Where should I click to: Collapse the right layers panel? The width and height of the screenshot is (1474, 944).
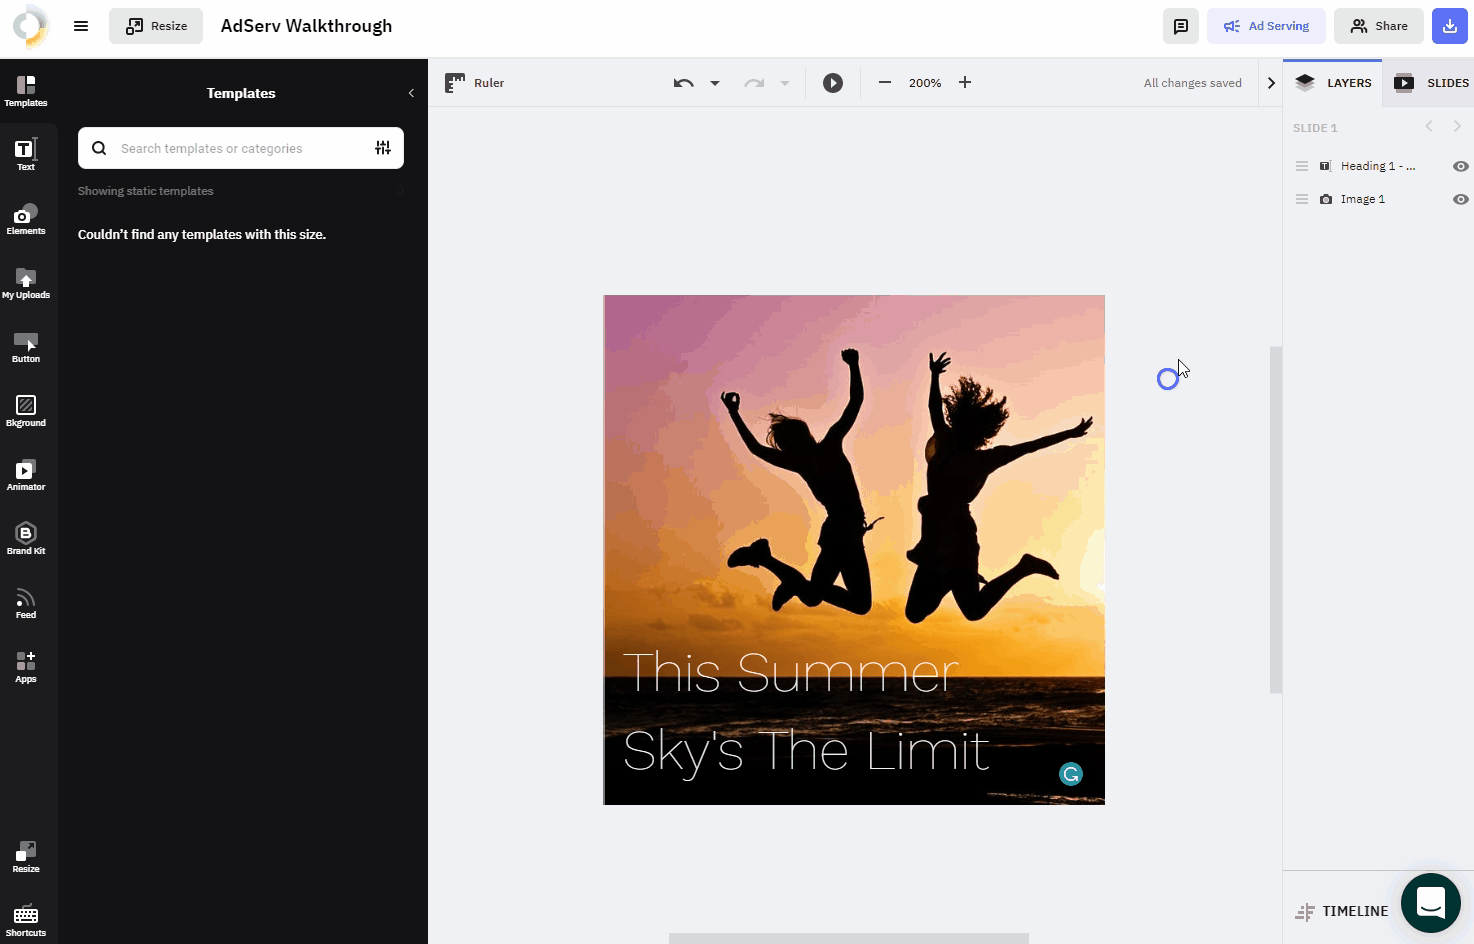click(x=1271, y=83)
